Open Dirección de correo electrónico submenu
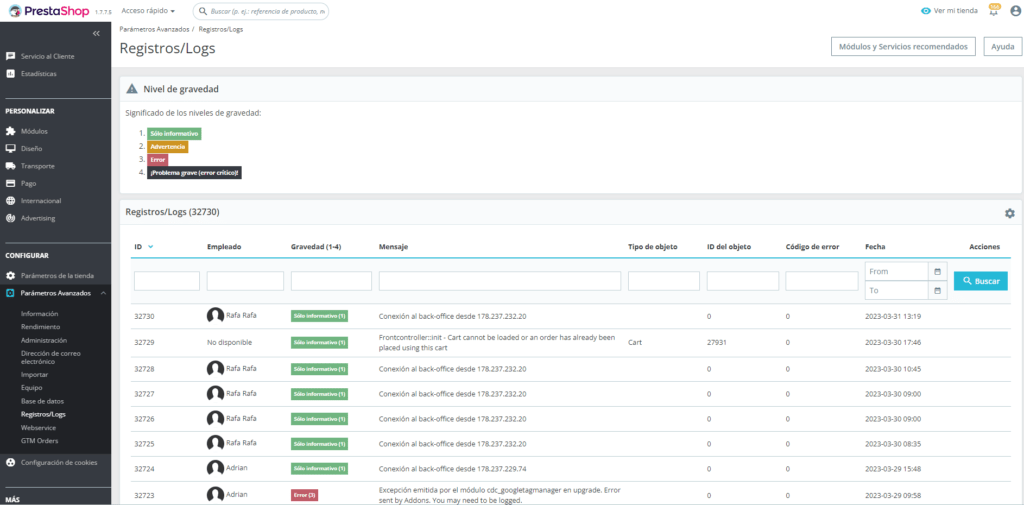Screen dimensions: 1024x505 (53, 357)
